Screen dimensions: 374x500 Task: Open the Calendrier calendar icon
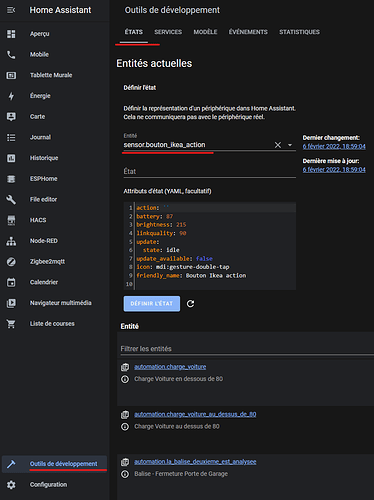click(x=11, y=282)
